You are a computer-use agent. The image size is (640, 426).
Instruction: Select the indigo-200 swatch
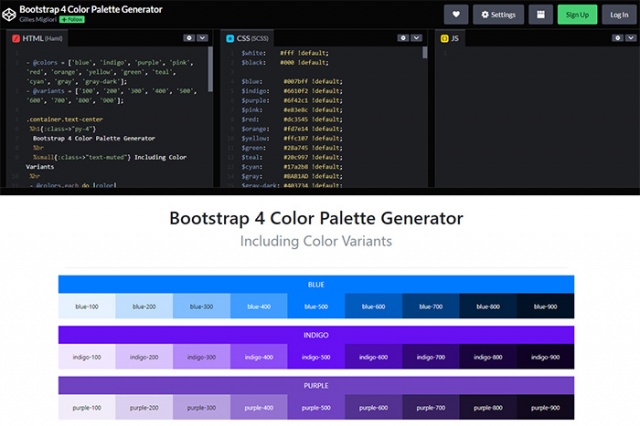144,357
